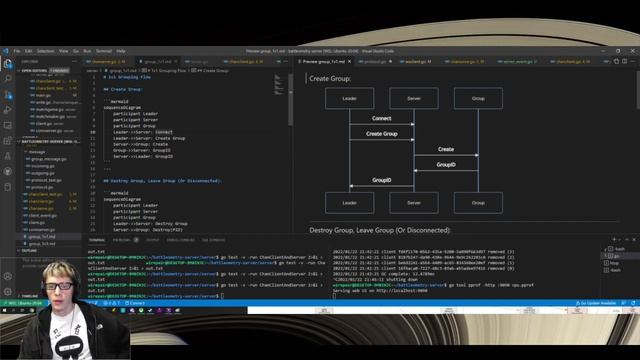Image resolution: width=640 pixels, height=360 pixels.
Task: Click Connect in the status bar
Action: (x=135, y=303)
